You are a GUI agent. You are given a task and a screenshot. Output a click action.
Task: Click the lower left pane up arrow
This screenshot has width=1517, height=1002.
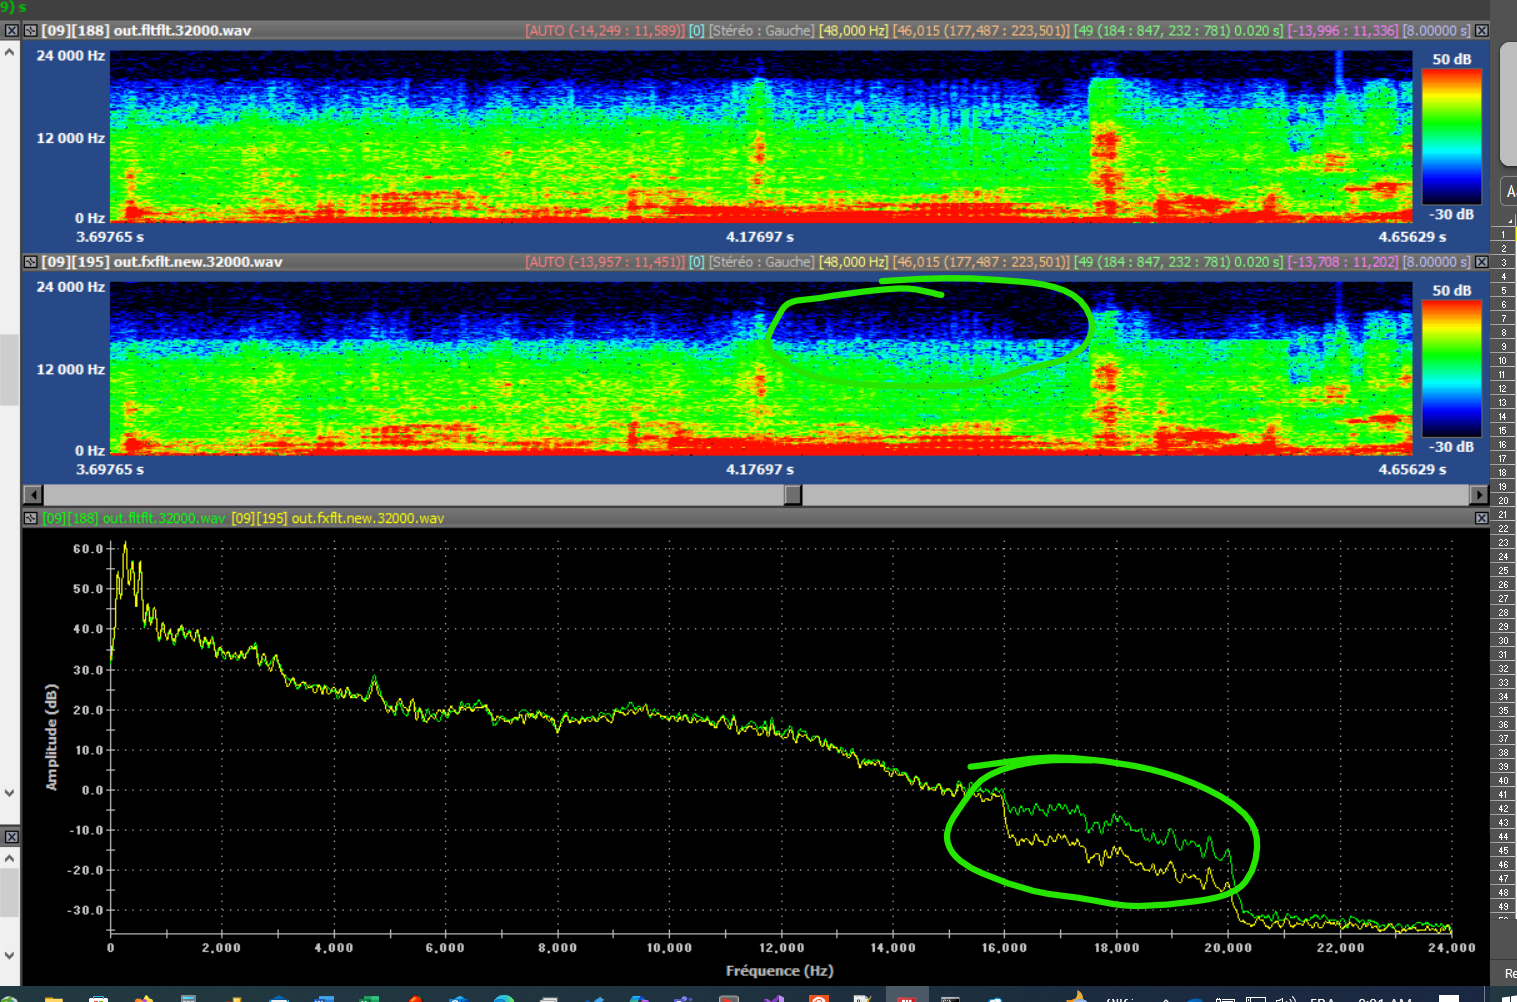click(10, 858)
